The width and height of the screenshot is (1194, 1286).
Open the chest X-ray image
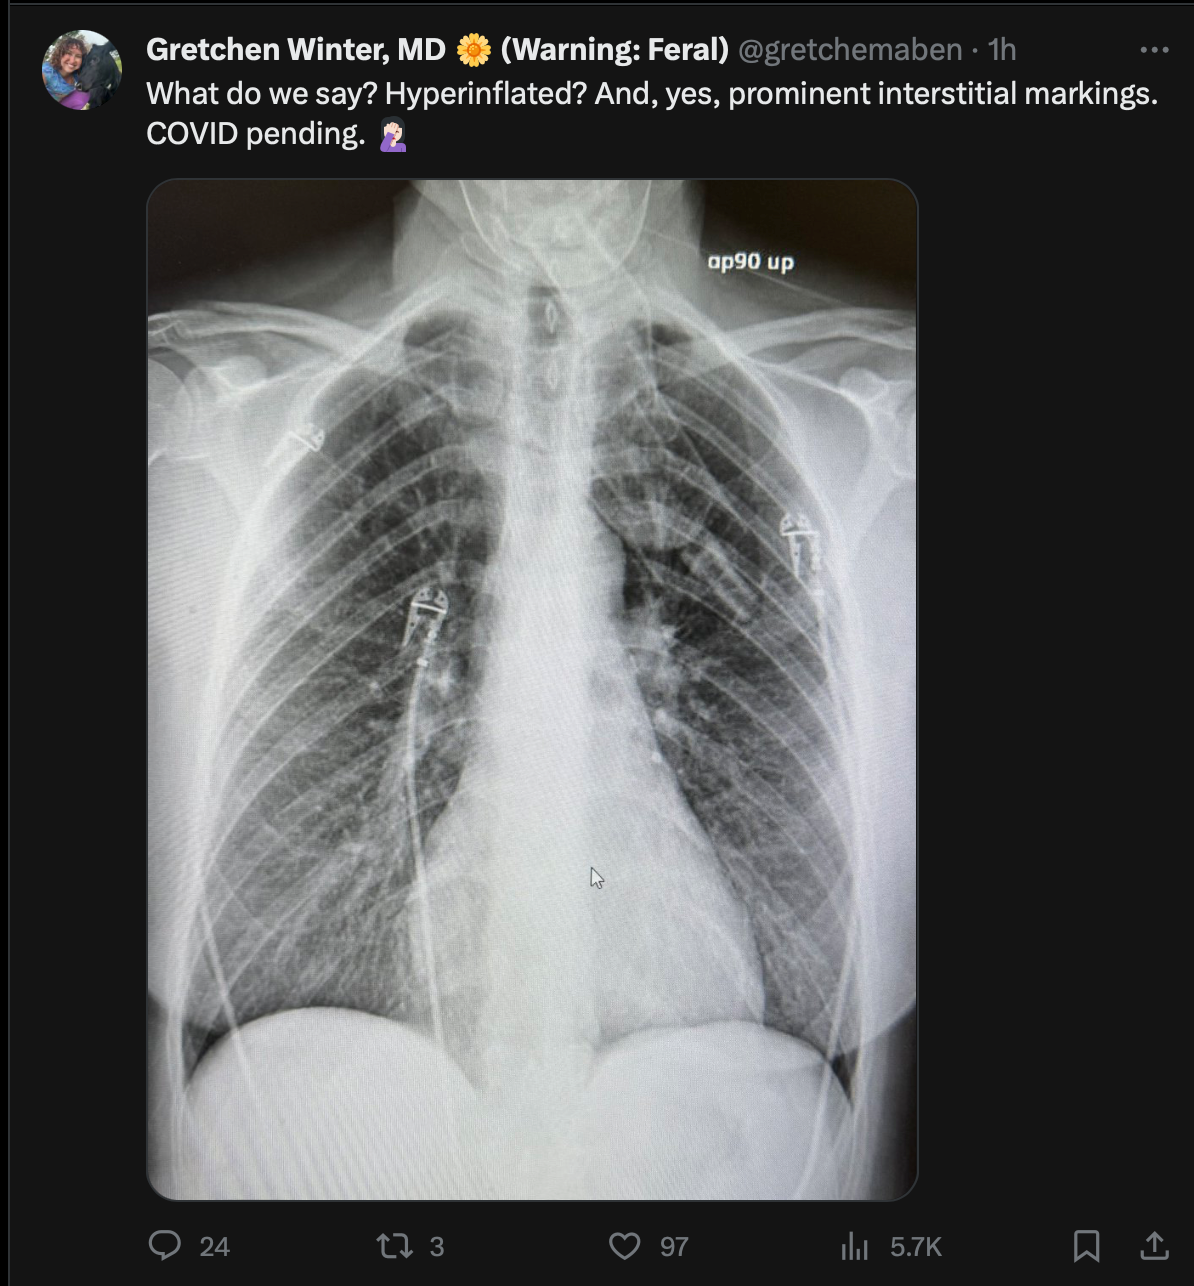532,690
